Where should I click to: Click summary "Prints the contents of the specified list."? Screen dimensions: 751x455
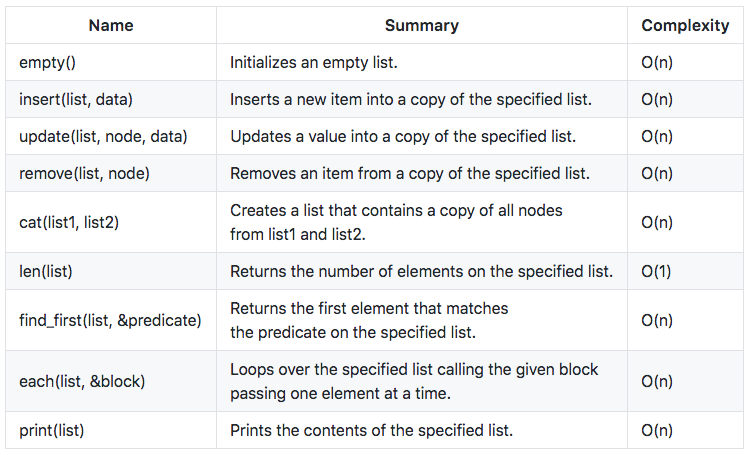371,430
